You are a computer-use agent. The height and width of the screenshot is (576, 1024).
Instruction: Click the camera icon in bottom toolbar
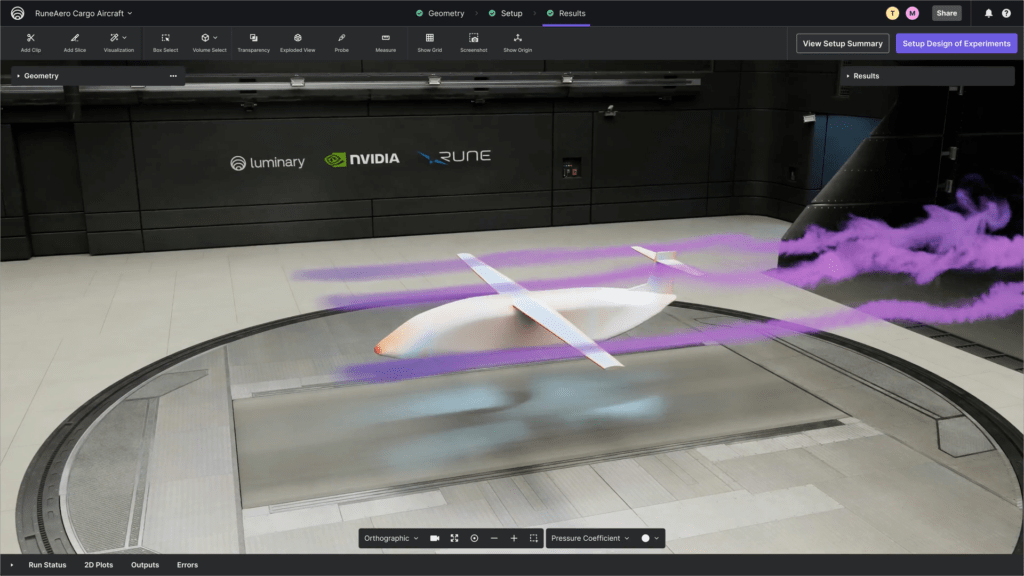[435, 538]
